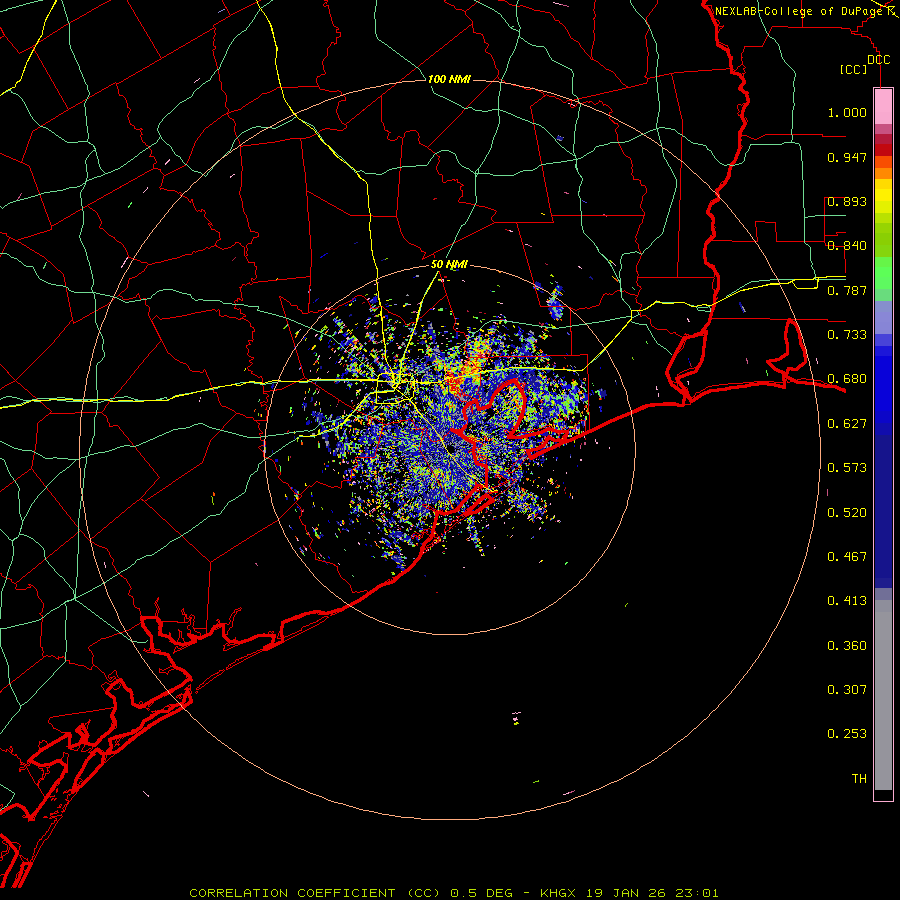Click the [CC] units label
This screenshot has height=900, width=900.
(854, 69)
